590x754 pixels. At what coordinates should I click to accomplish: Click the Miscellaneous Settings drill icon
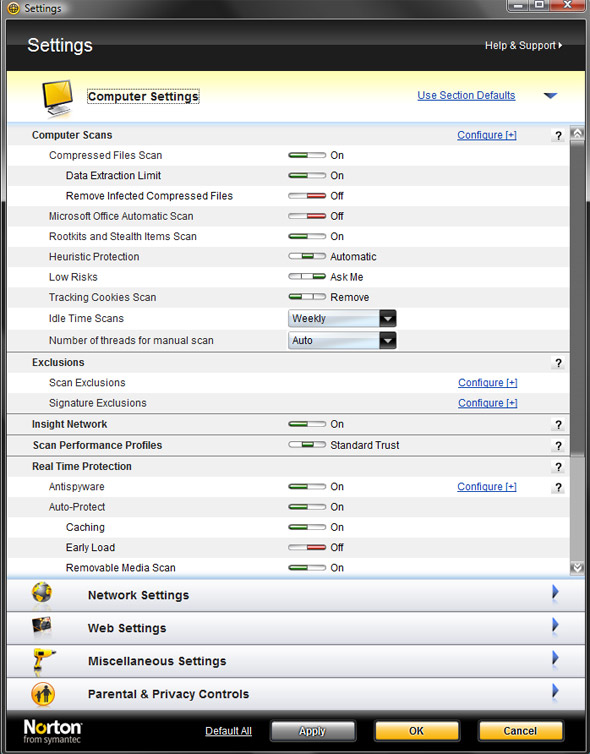43,660
